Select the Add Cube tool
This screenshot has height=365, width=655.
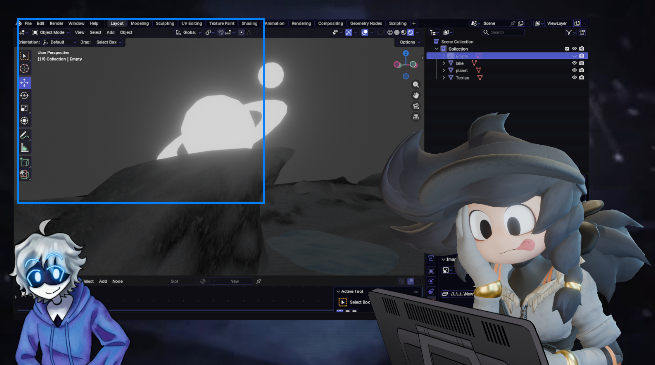pos(25,162)
